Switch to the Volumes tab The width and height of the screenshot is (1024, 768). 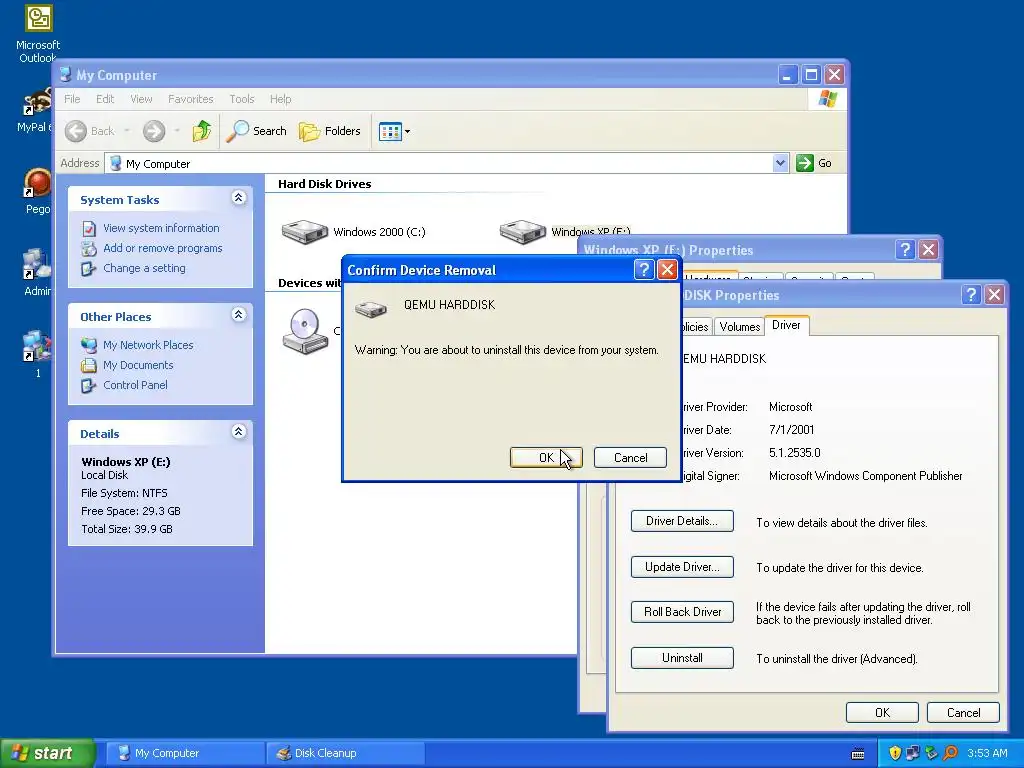(x=739, y=327)
